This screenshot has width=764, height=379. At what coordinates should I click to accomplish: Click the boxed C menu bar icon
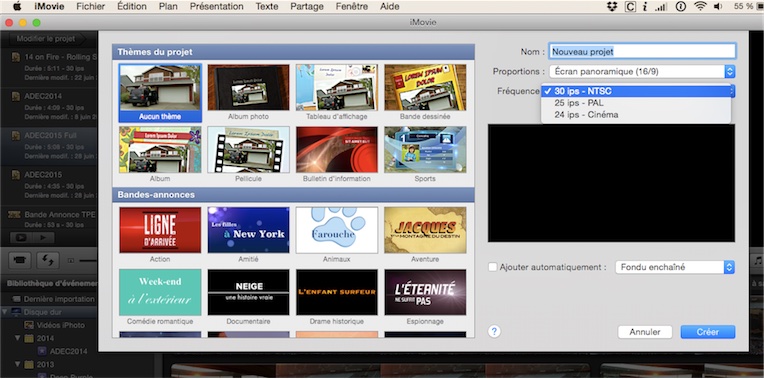point(630,6)
